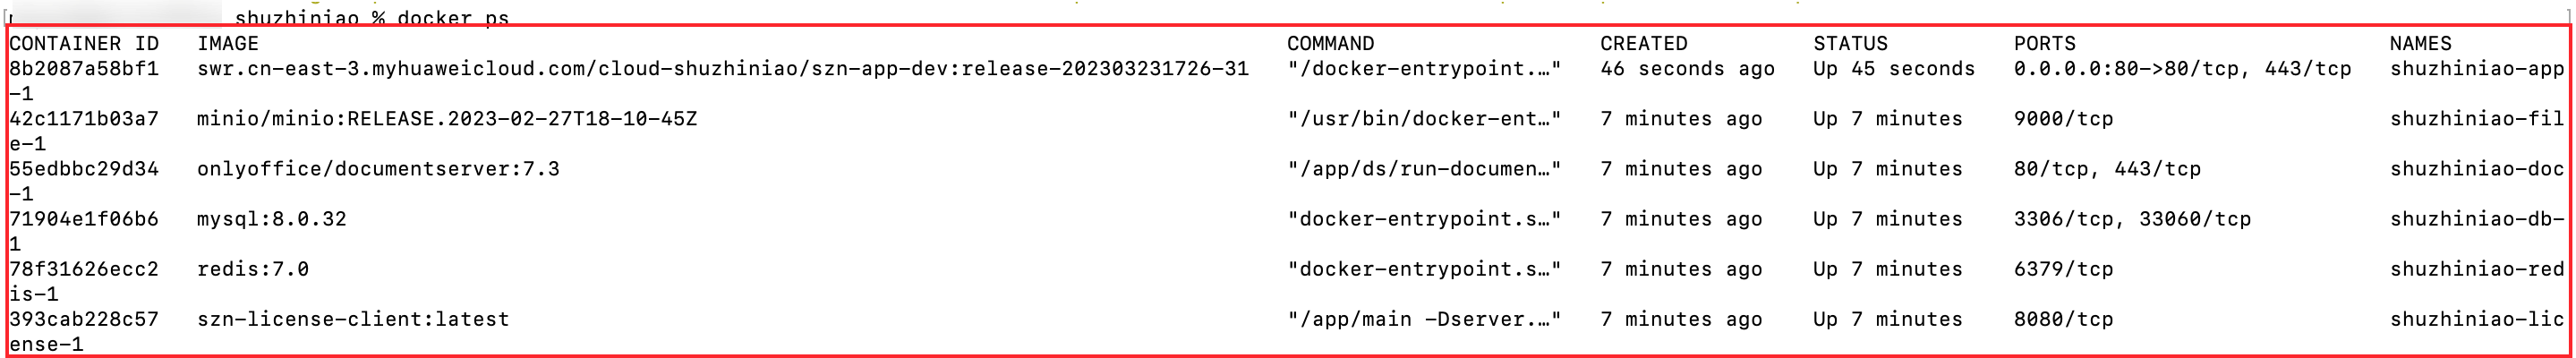This screenshot has width=2576, height=358.
Task: Click the "46 seconds ago" created text
Action: (1687, 69)
